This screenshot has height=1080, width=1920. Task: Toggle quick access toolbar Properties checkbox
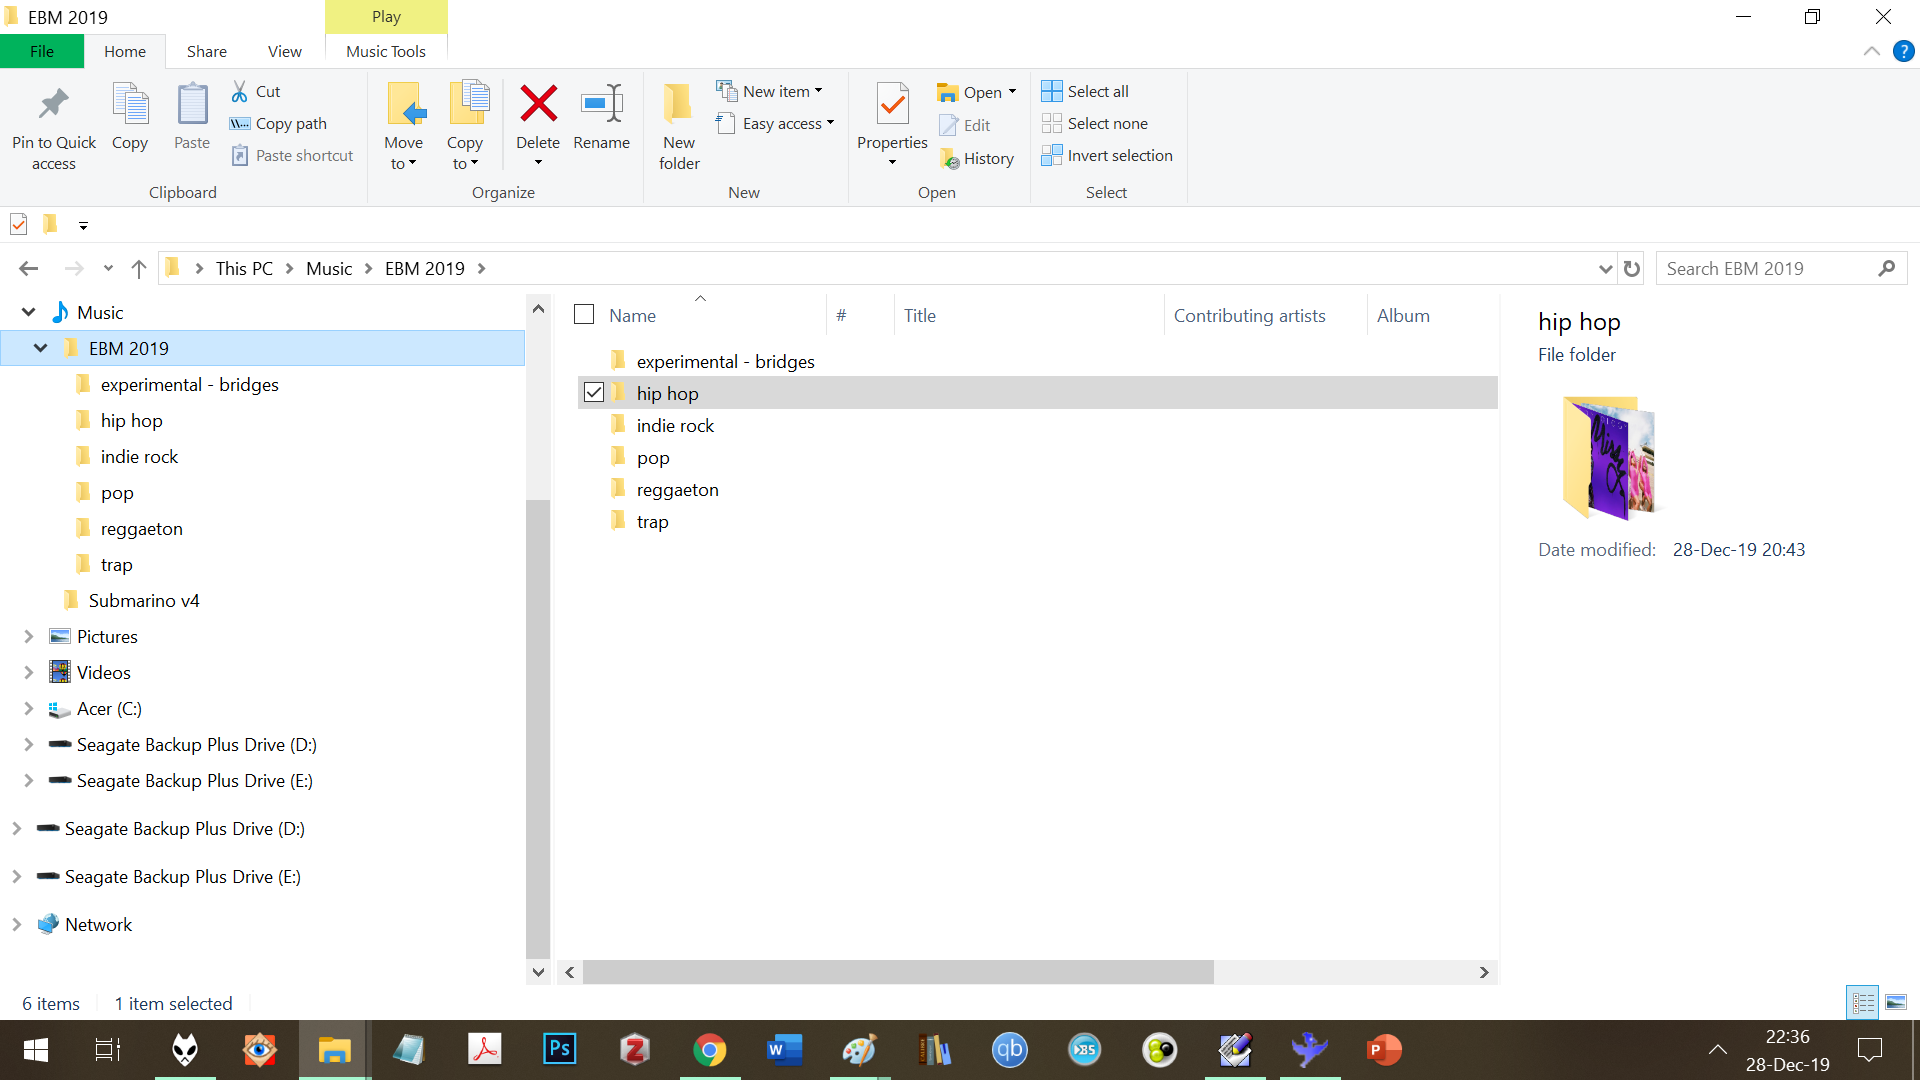coord(19,225)
